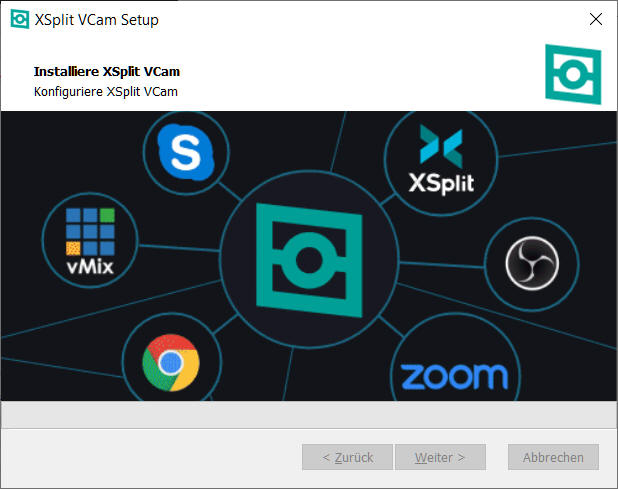Select the XSplit X-shaped logo symbol
Image resolution: width=618 pixels, height=489 pixels.
[x=441, y=146]
